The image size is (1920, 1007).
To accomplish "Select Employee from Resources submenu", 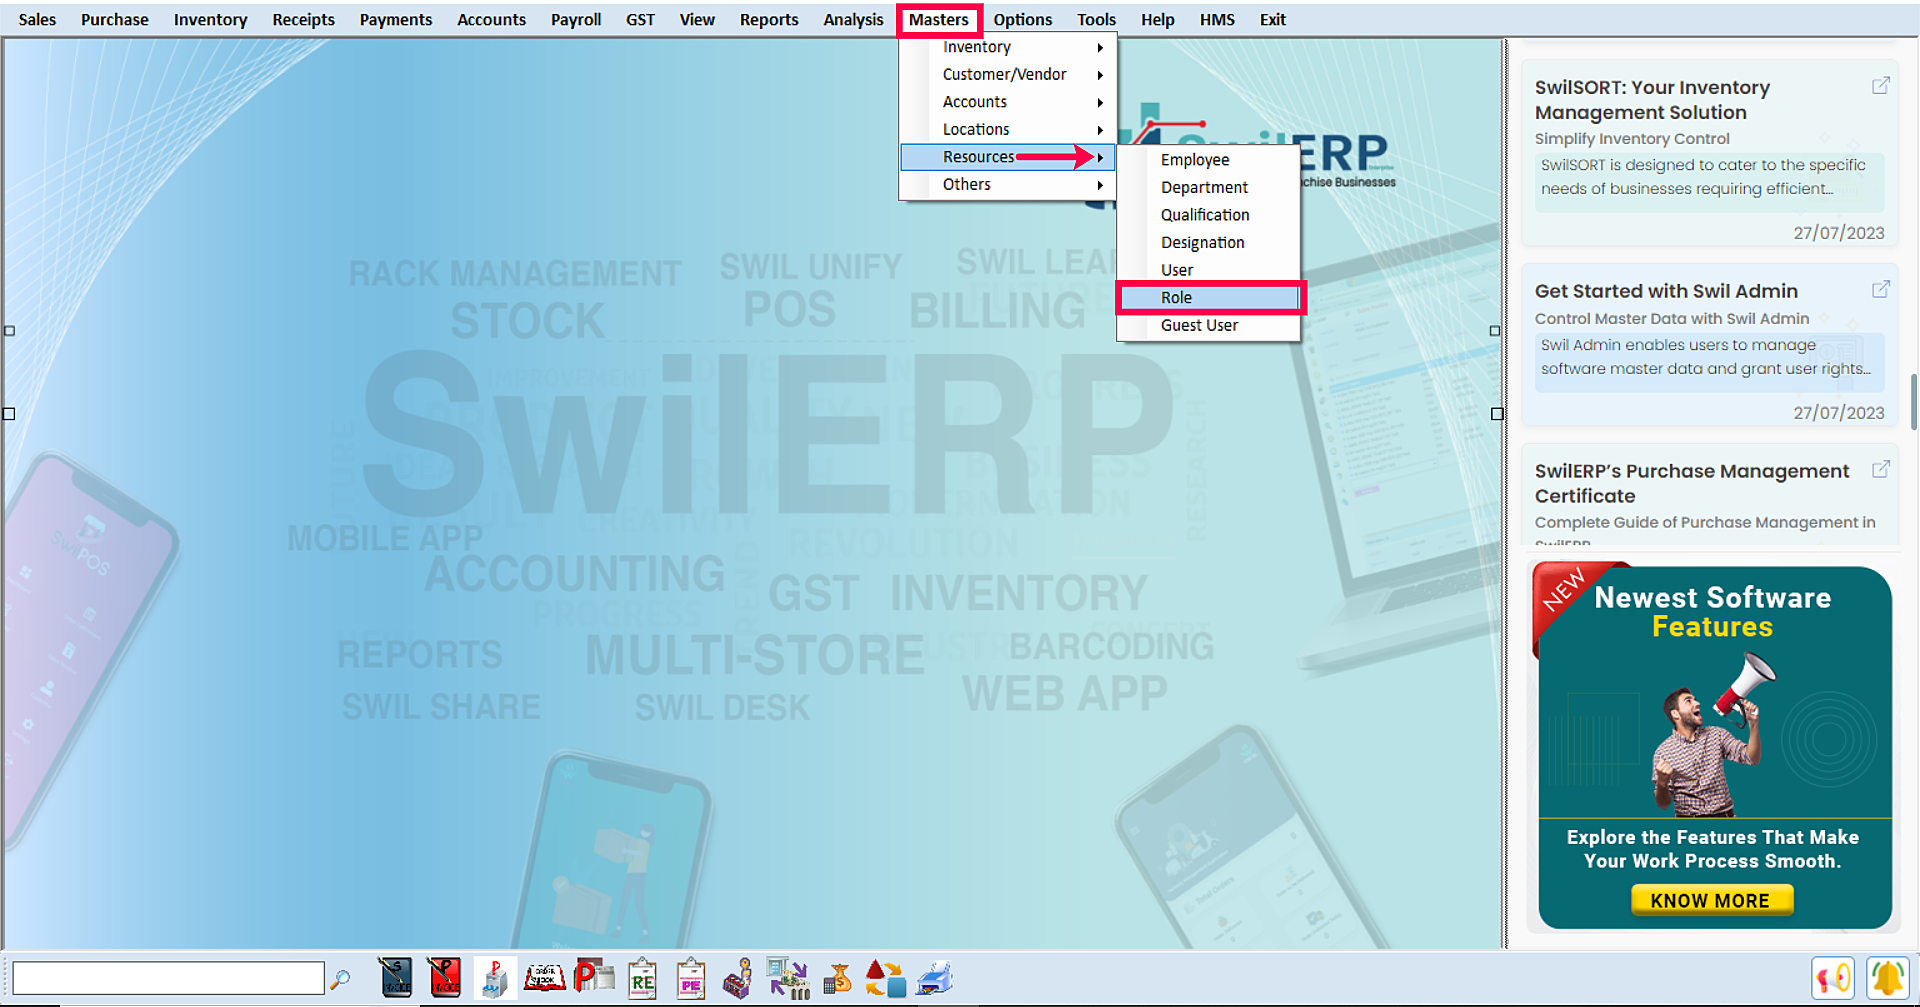I will pos(1208,160).
